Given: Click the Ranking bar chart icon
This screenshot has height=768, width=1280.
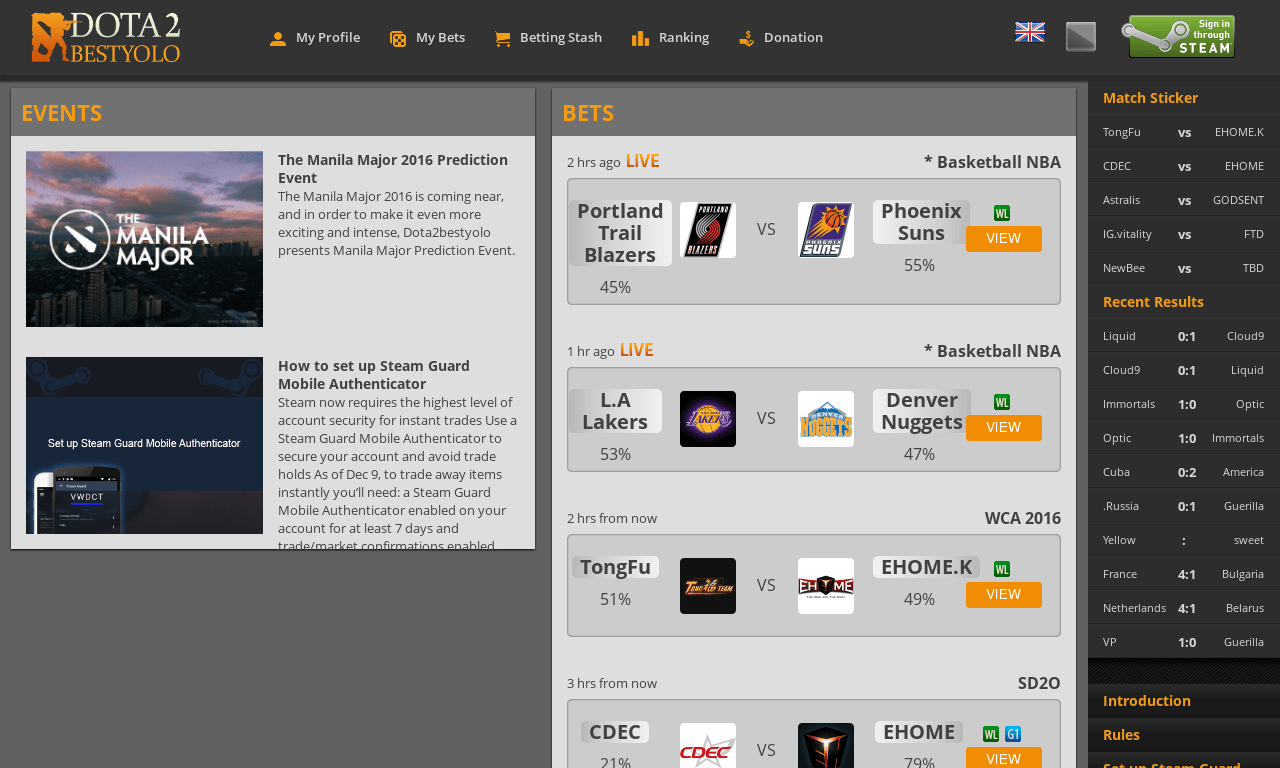Looking at the screenshot, I should [x=641, y=39].
